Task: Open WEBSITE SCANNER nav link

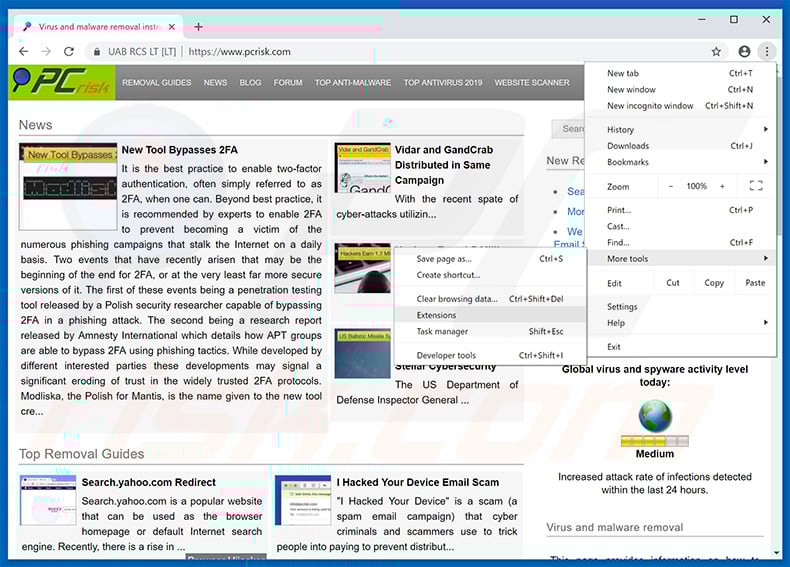Action: [x=532, y=82]
